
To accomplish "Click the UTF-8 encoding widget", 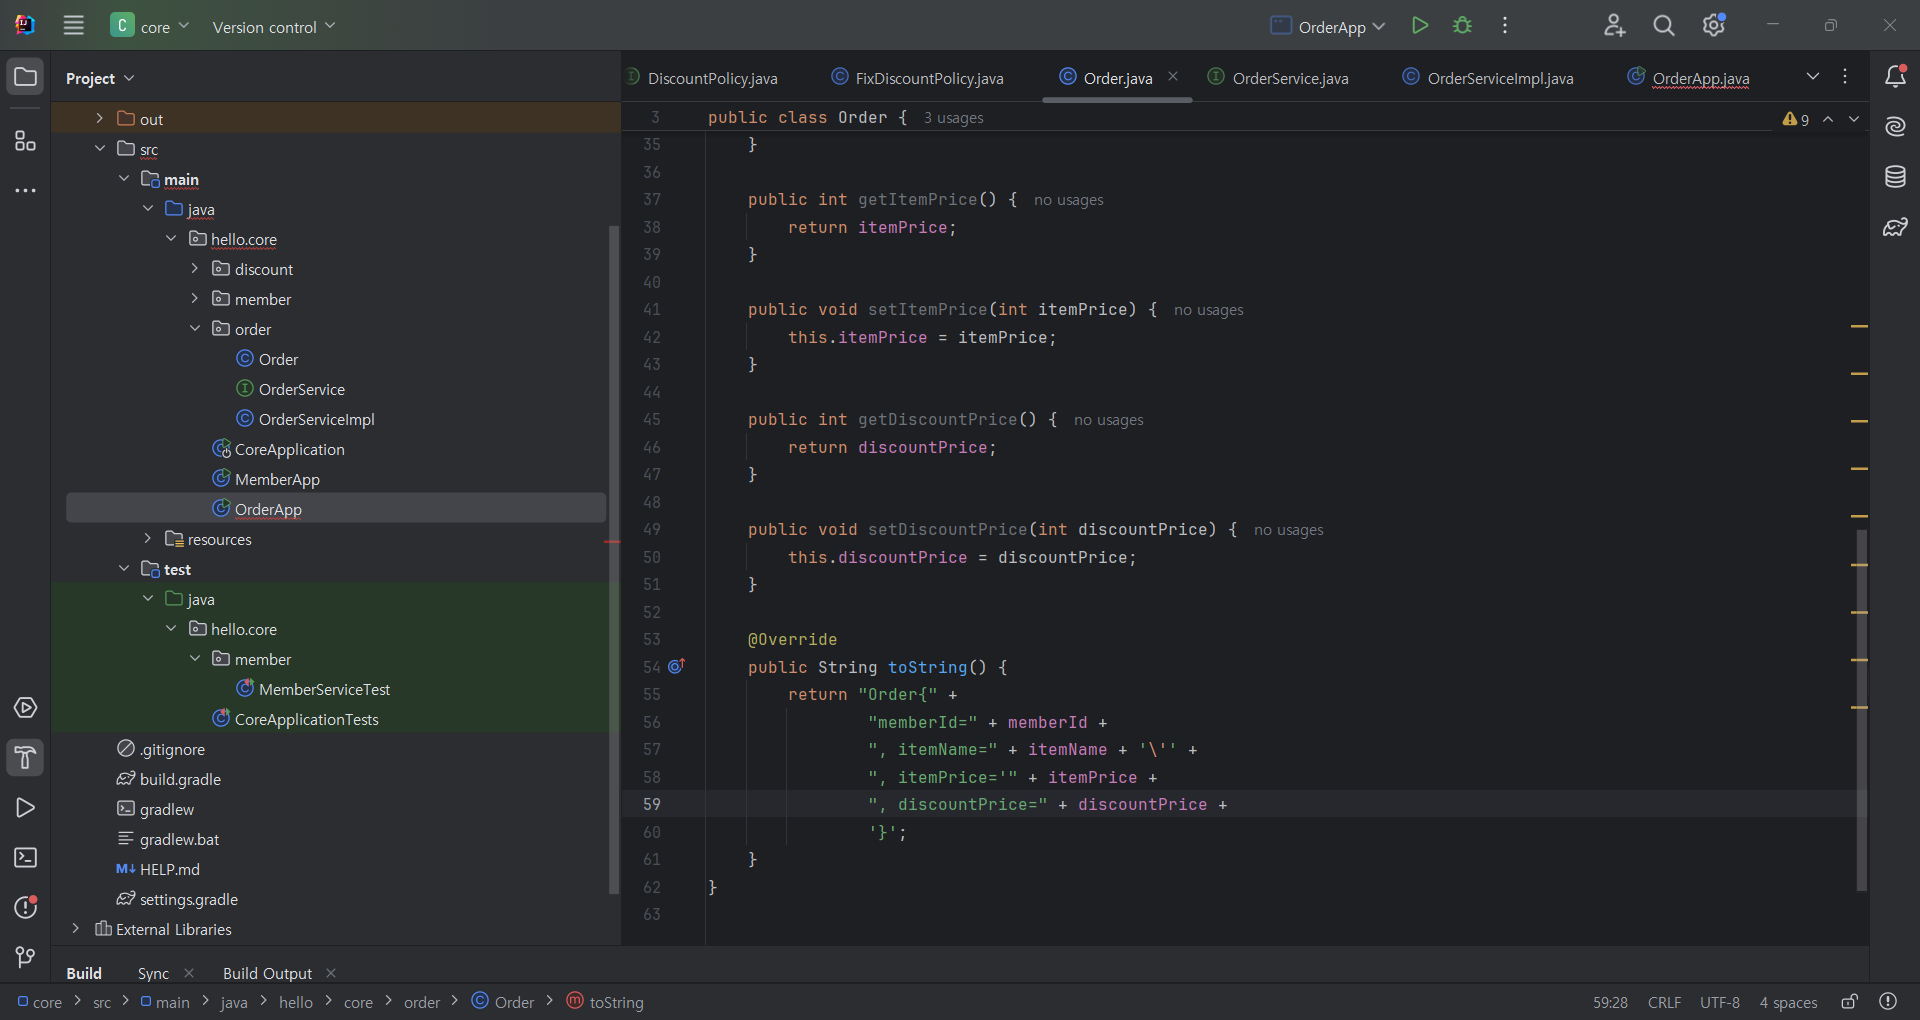I will pyautogui.click(x=1720, y=1002).
